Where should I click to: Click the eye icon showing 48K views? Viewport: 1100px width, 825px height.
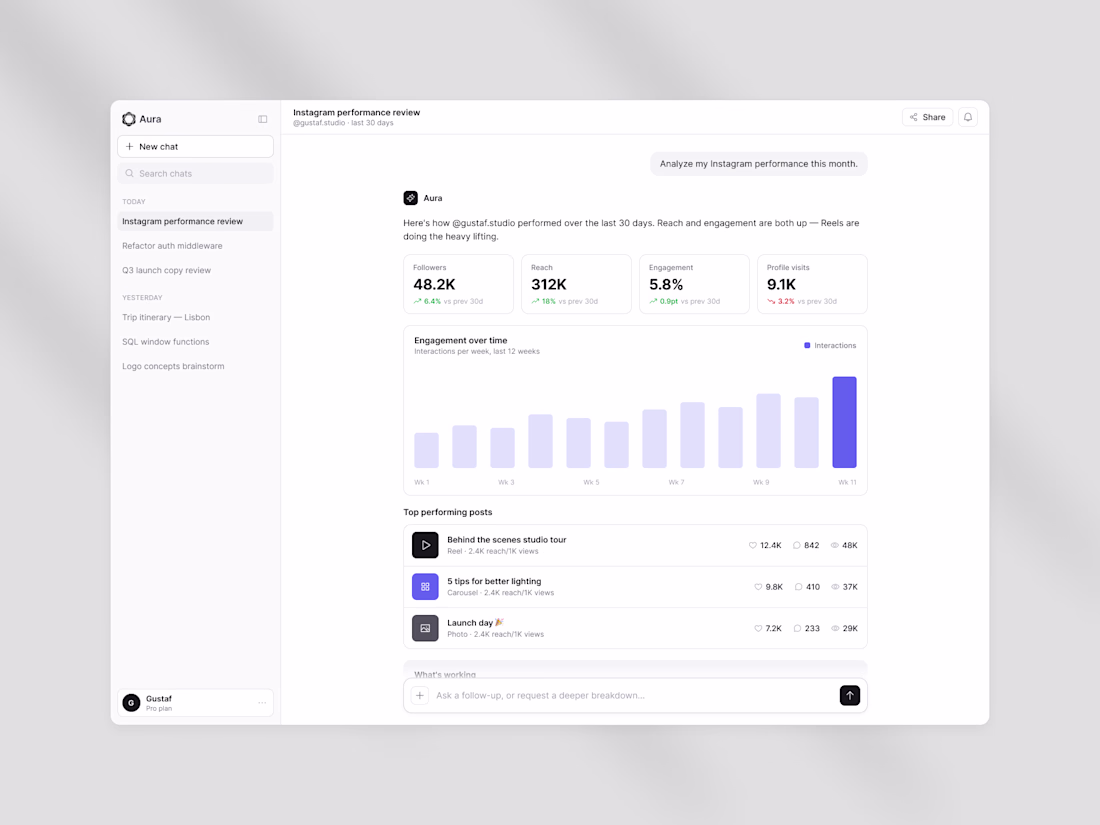click(834, 545)
